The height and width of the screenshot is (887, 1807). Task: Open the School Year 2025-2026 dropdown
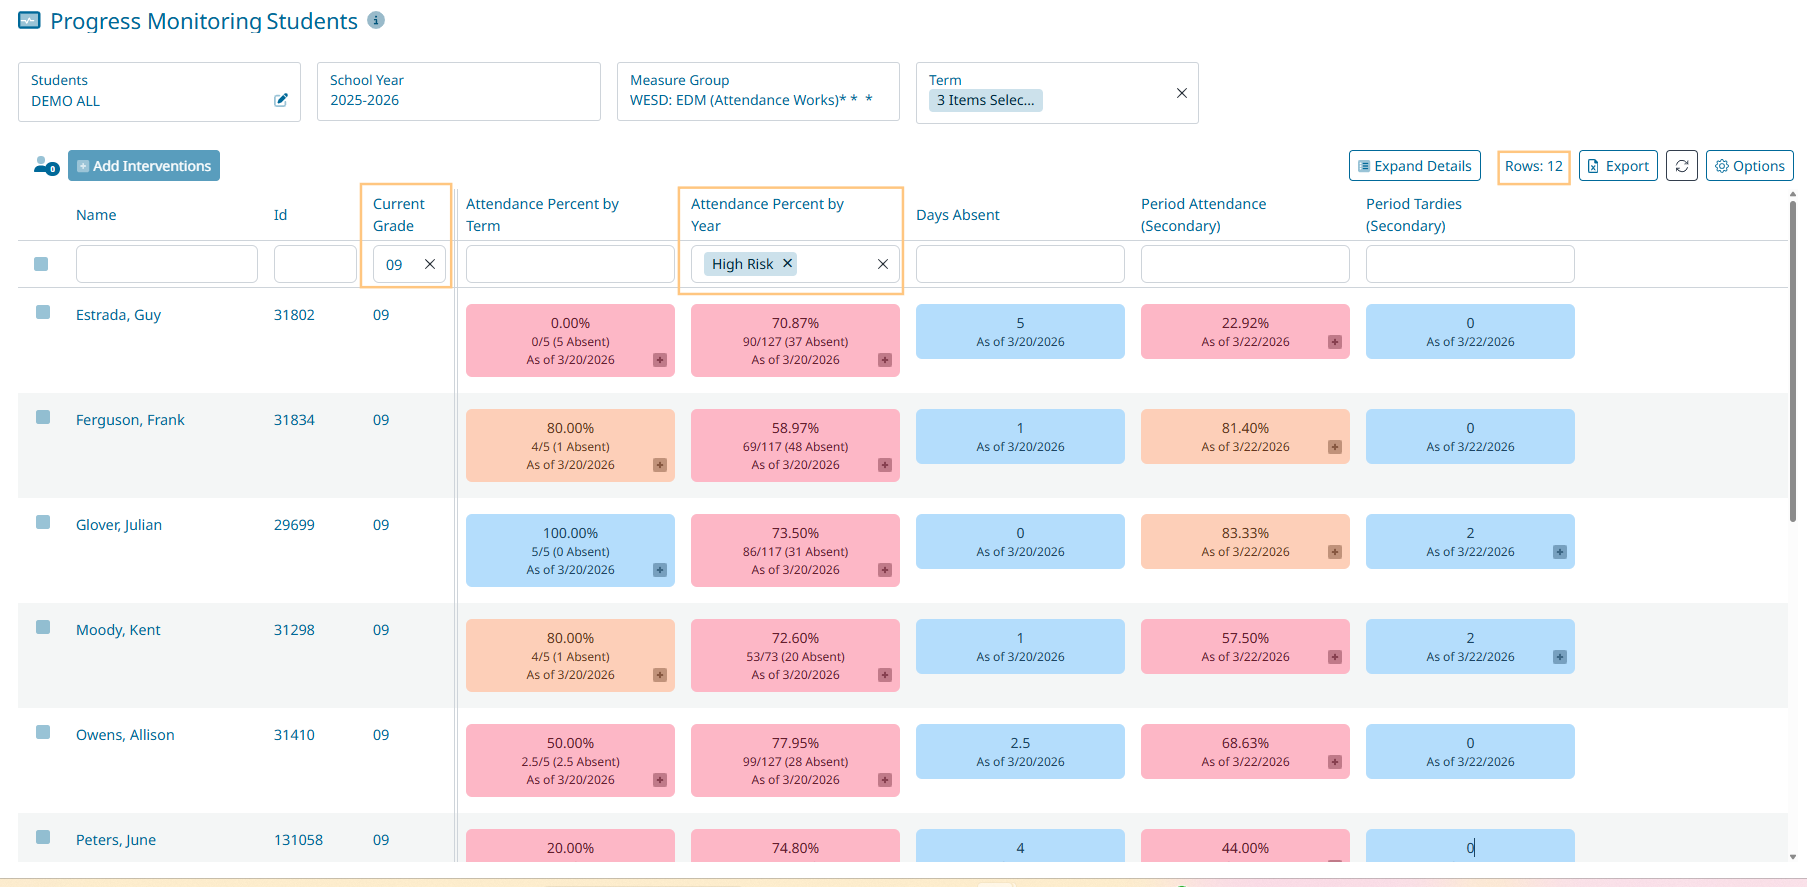pos(458,92)
